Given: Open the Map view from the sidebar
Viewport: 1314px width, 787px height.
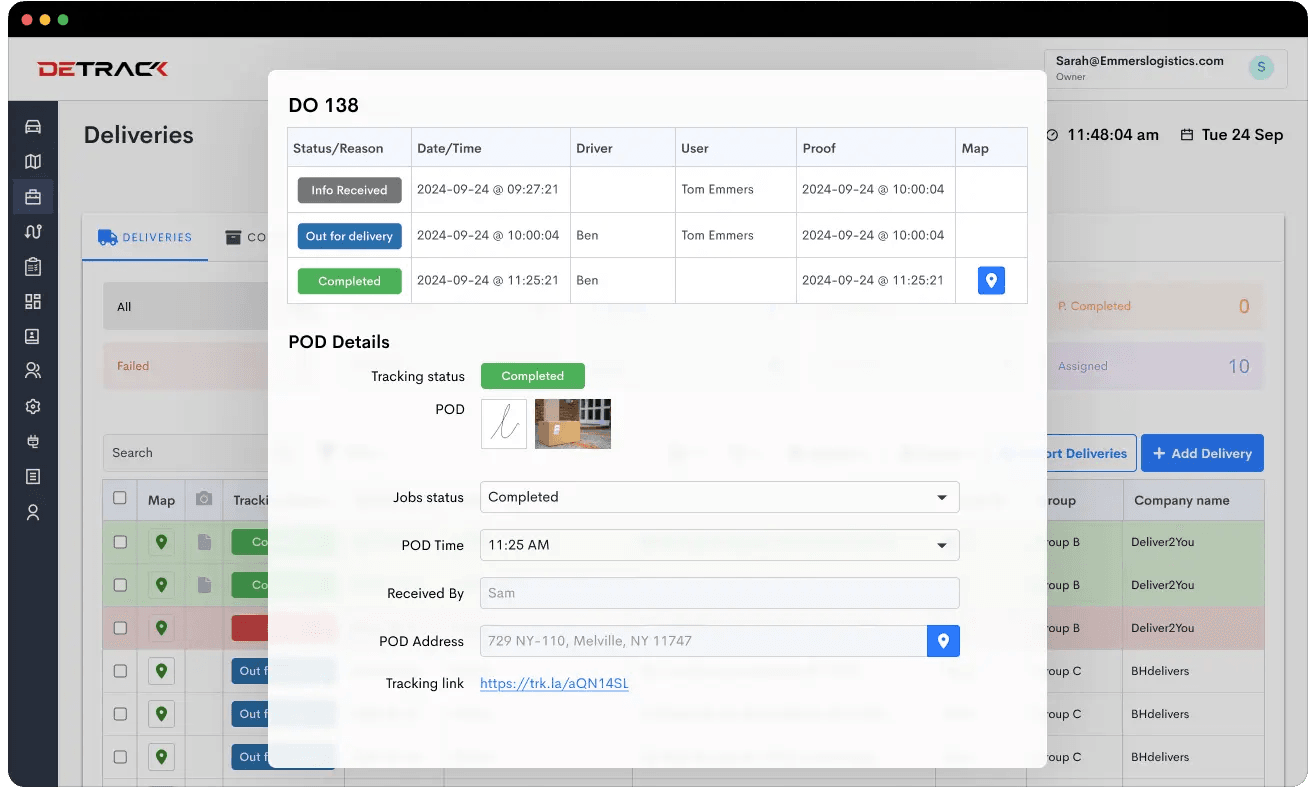Looking at the screenshot, I should point(33,161).
